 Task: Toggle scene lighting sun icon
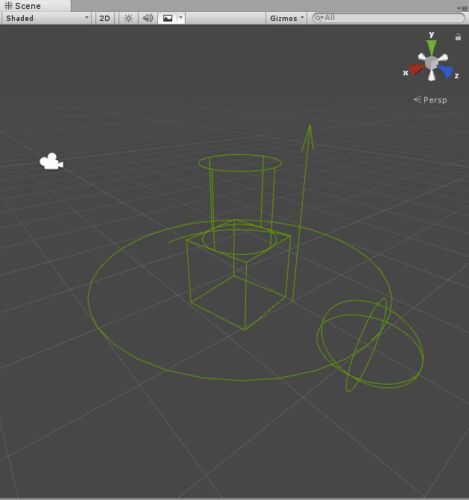pos(128,18)
